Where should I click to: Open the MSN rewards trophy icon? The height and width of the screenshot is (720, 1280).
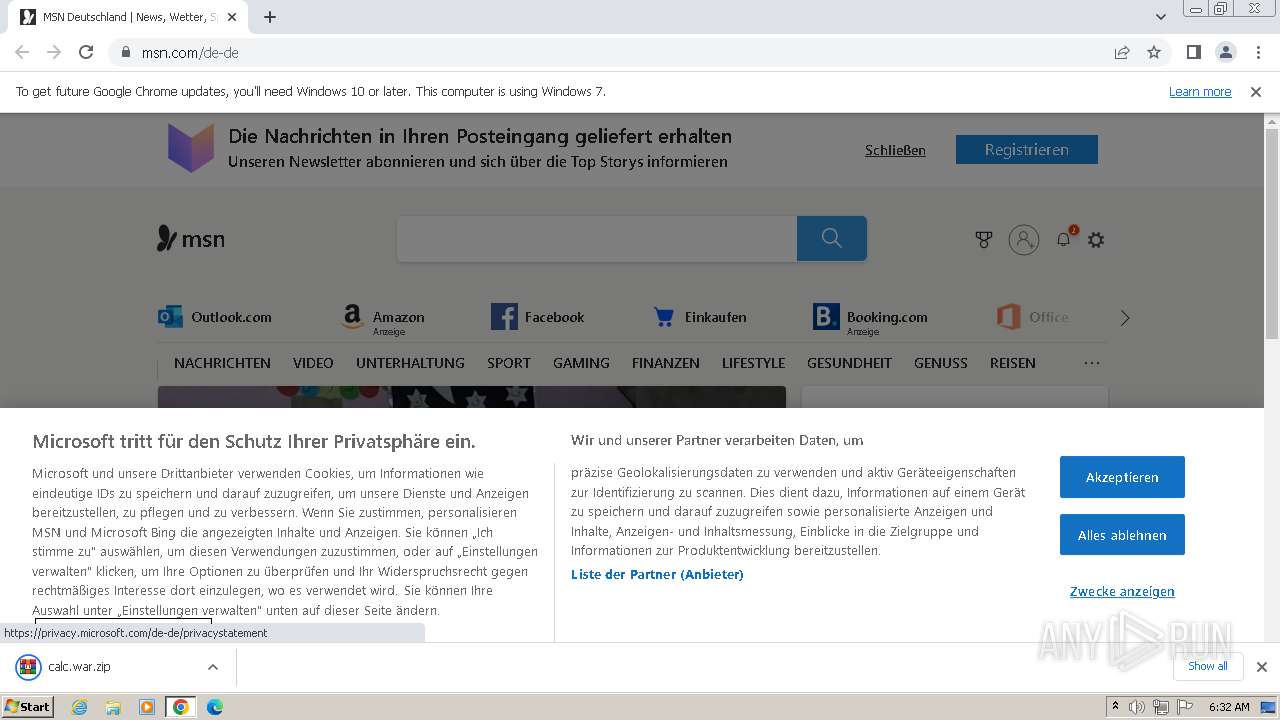coord(984,240)
